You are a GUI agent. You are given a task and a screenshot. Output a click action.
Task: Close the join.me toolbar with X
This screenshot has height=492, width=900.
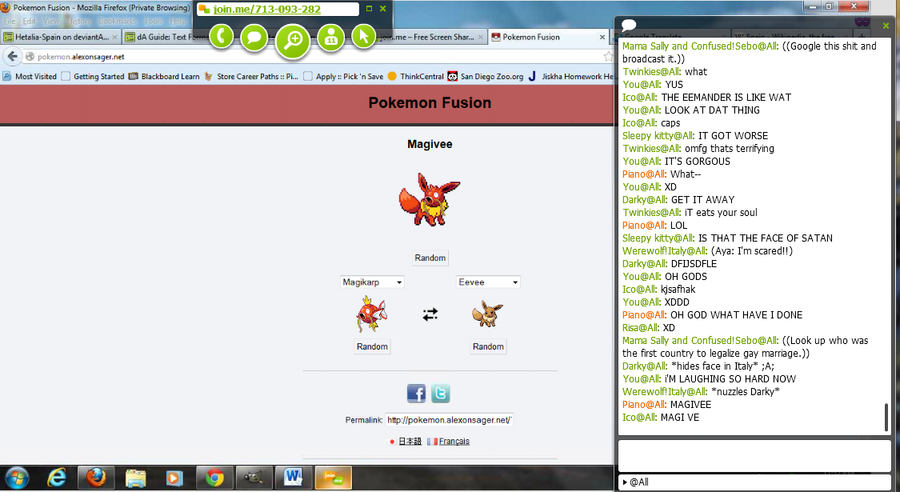coord(383,9)
